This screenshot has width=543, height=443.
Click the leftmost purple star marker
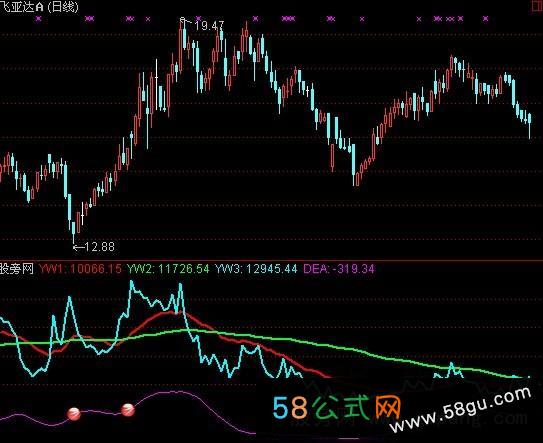(x=38, y=19)
